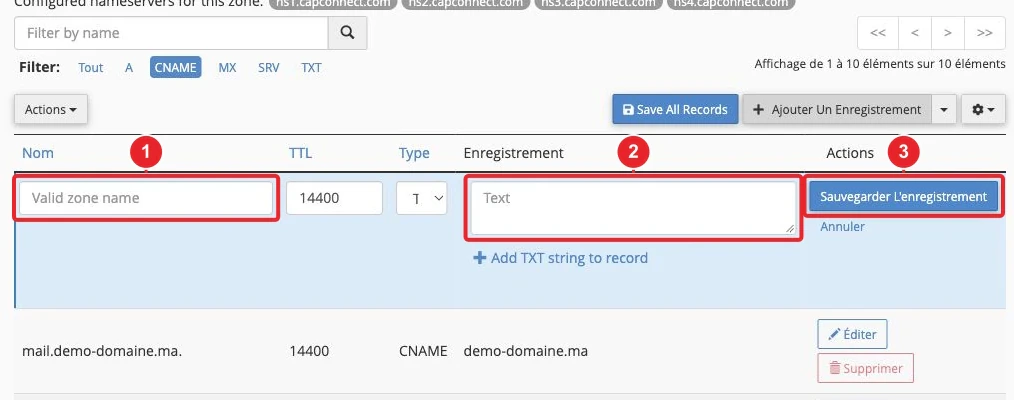Image resolution: width=1014 pixels, height=400 pixels.
Task: Click the Text record textarea
Action: [x=633, y=208]
